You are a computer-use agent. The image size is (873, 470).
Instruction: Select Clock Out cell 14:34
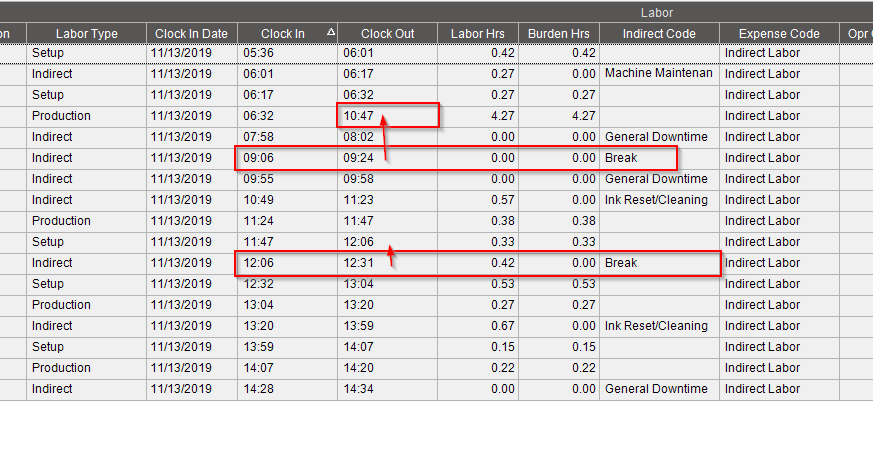[388, 389]
